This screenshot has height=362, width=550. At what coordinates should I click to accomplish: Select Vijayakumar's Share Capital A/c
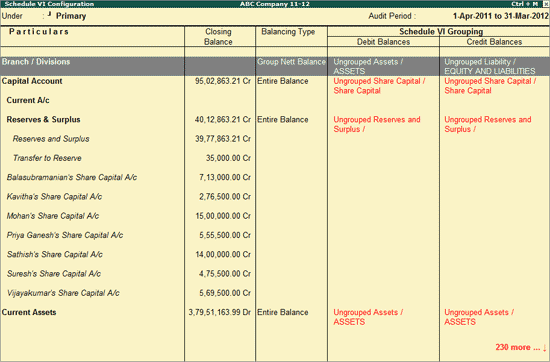[x=63, y=293]
